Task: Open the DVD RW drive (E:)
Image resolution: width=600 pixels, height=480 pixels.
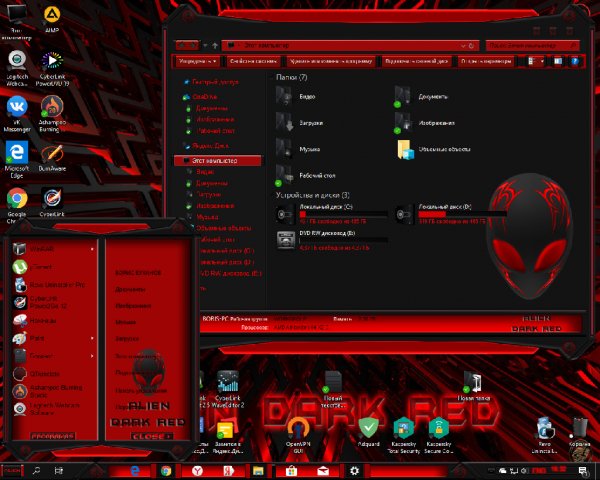Action: point(331,240)
